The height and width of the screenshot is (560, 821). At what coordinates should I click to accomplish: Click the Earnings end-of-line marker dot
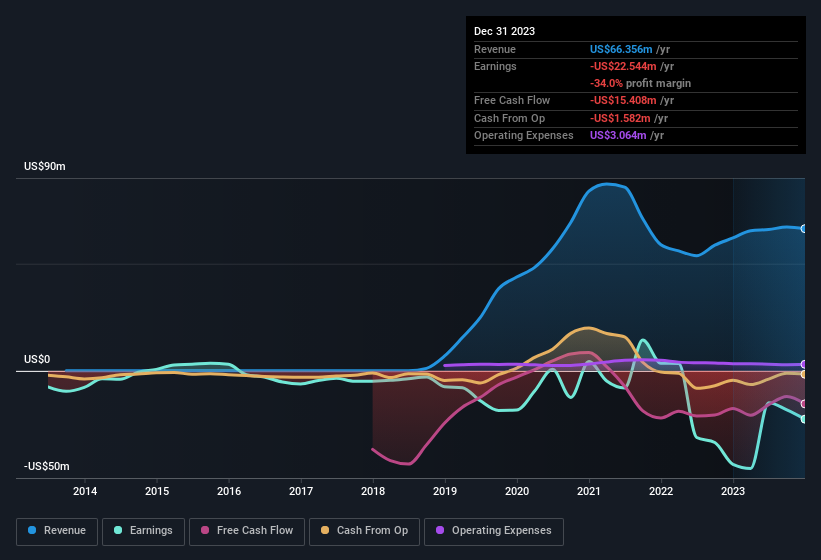(x=804, y=419)
